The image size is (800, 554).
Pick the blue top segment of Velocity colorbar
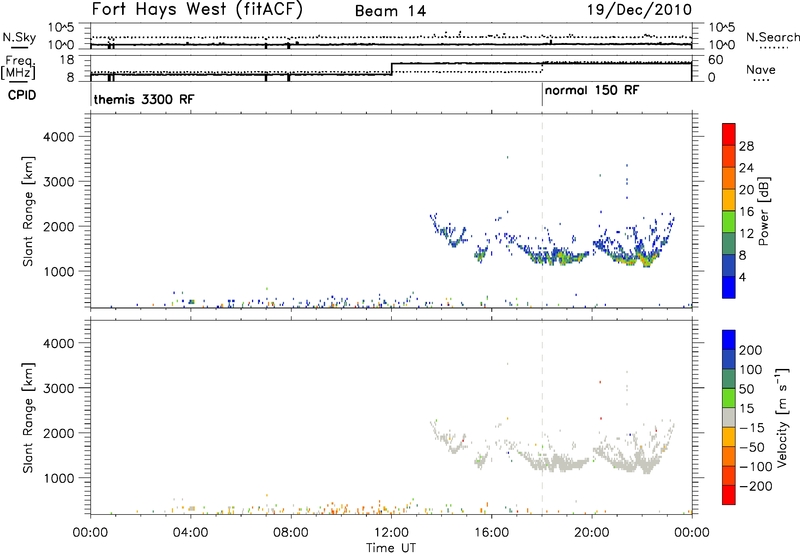point(729,340)
